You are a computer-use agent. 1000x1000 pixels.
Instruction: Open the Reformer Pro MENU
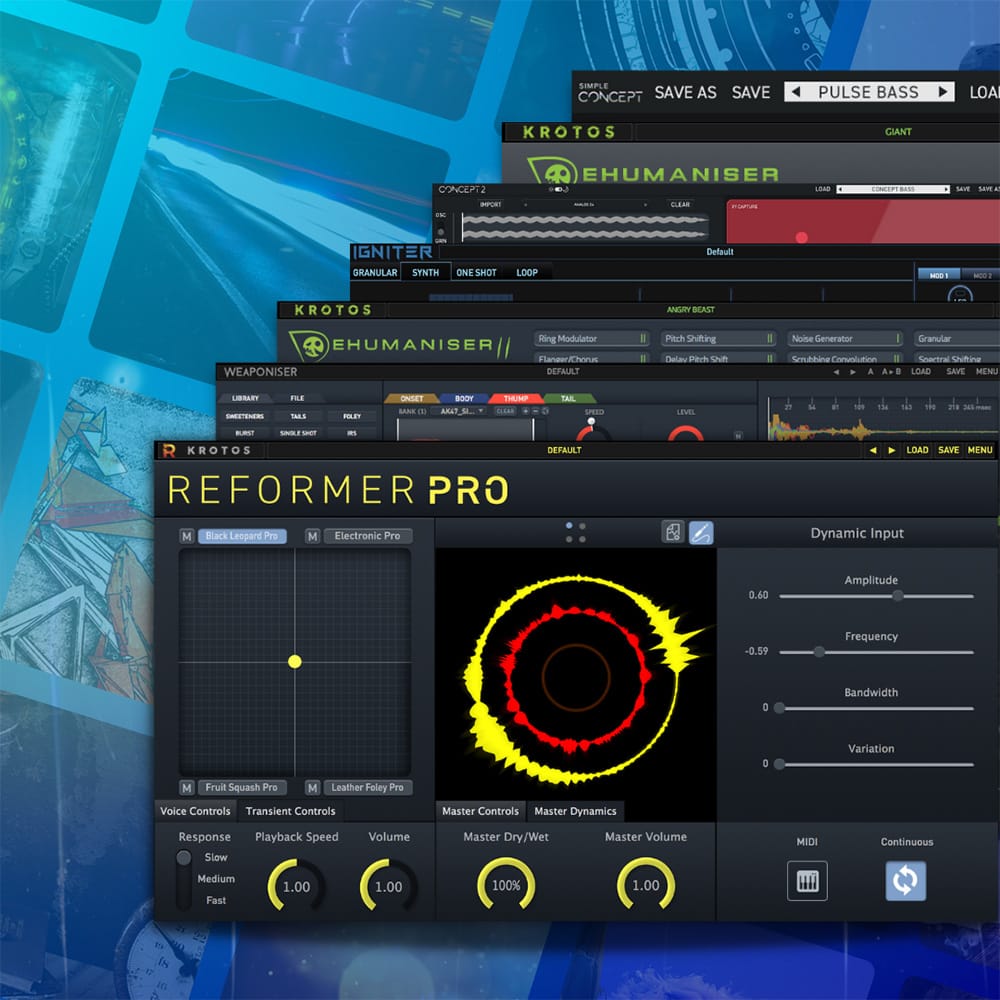(980, 450)
